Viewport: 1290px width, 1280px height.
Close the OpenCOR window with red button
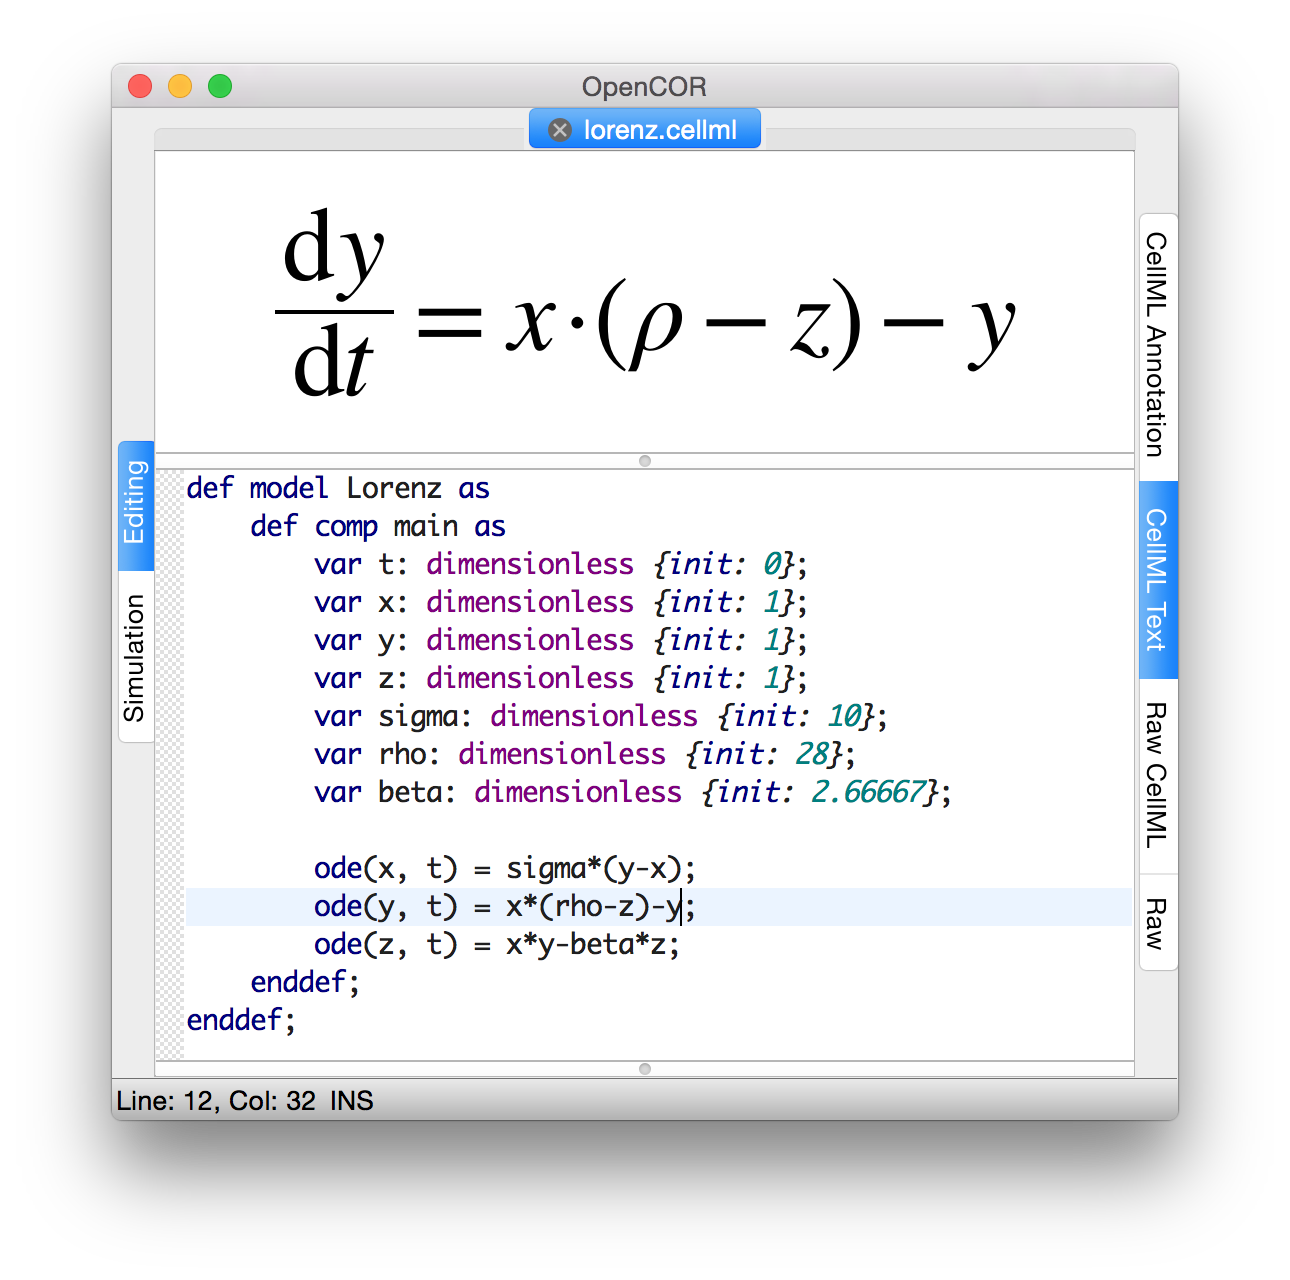pos(140,87)
